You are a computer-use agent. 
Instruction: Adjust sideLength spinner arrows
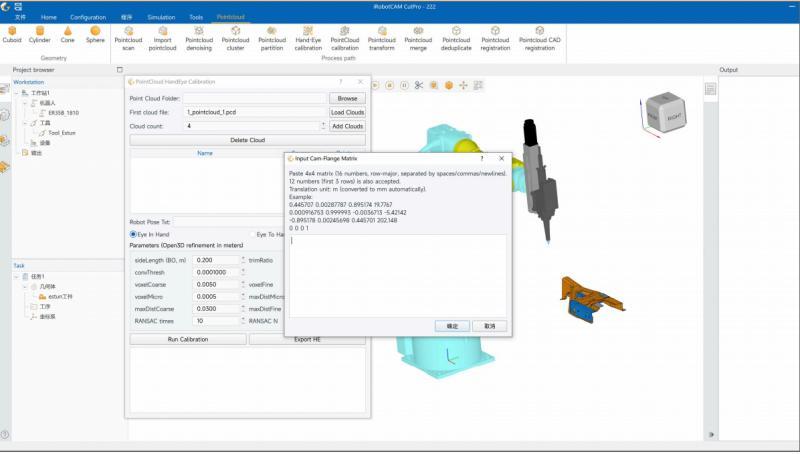click(243, 260)
